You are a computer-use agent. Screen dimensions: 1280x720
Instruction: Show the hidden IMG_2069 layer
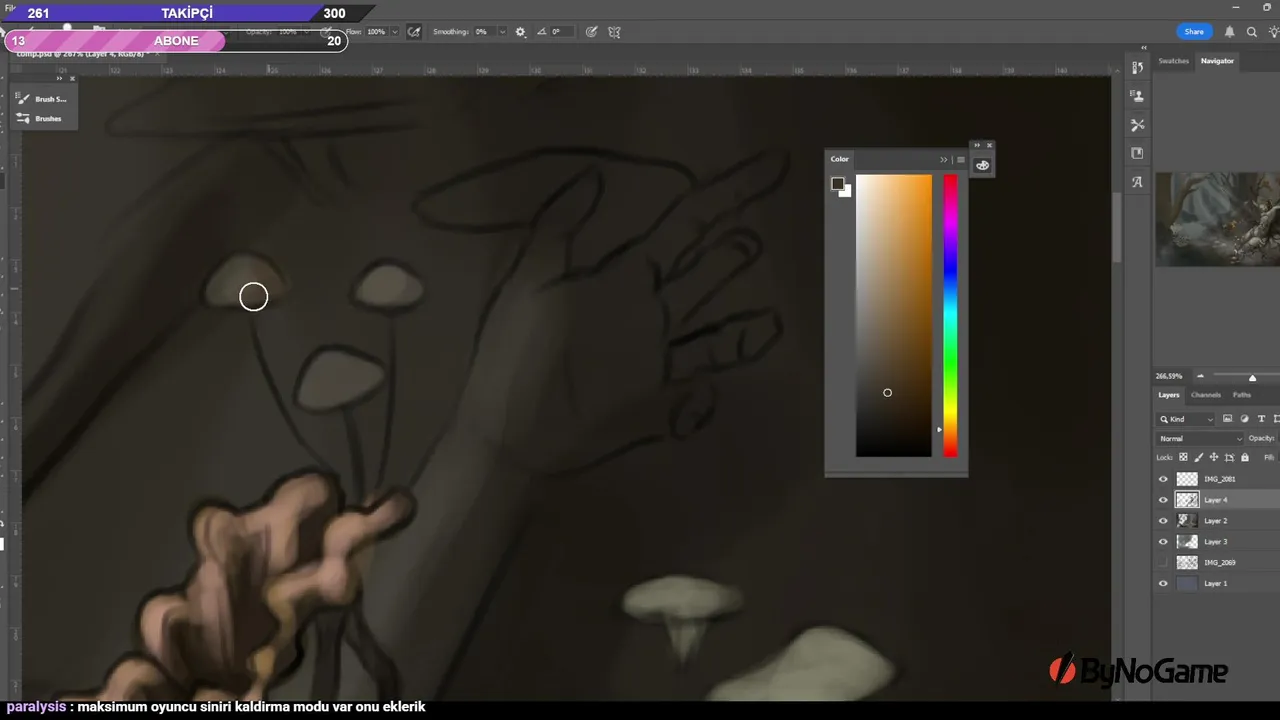(1163, 563)
